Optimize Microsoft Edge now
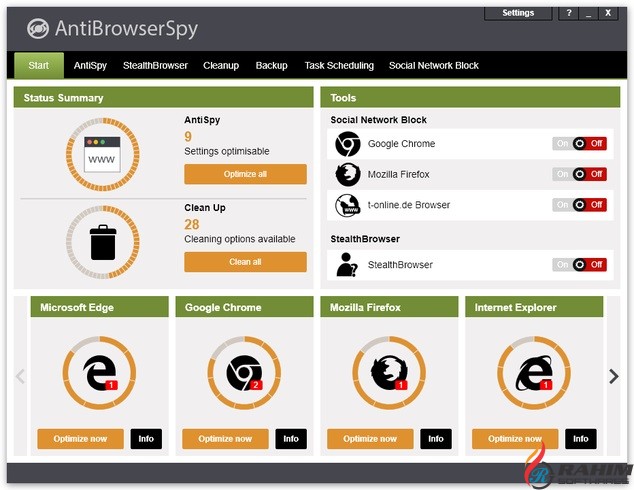The height and width of the screenshot is (490, 634). (80, 439)
